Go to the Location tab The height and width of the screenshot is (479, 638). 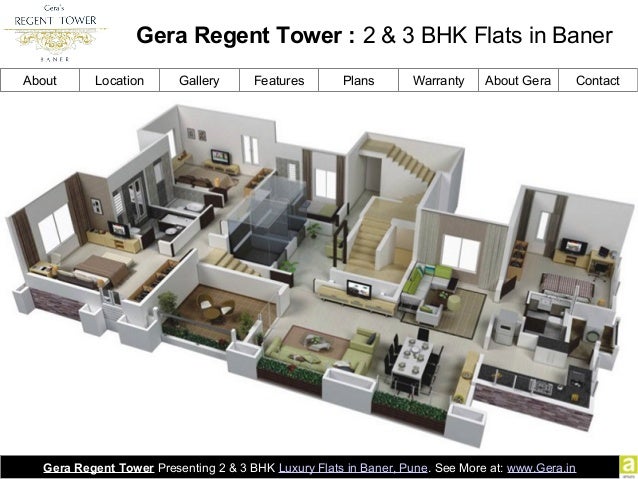(x=119, y=80)
